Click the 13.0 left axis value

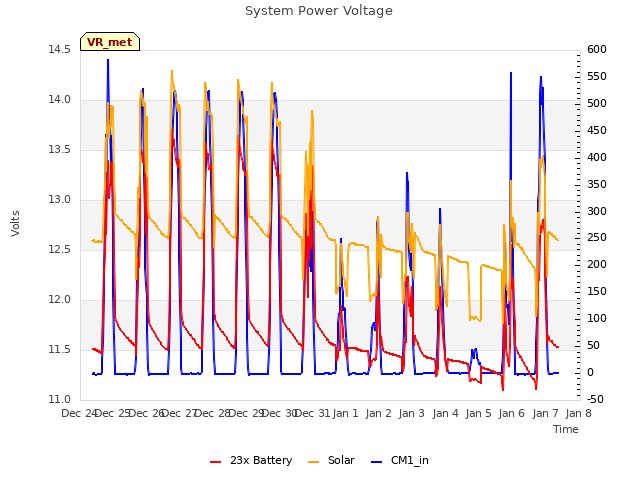(x=60, y=200)
